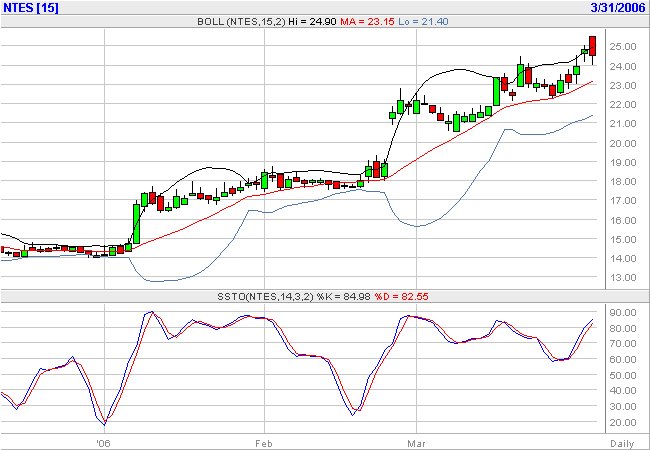Select the SSTO(NTES,14,3,2) indicator label

[265, 297]
